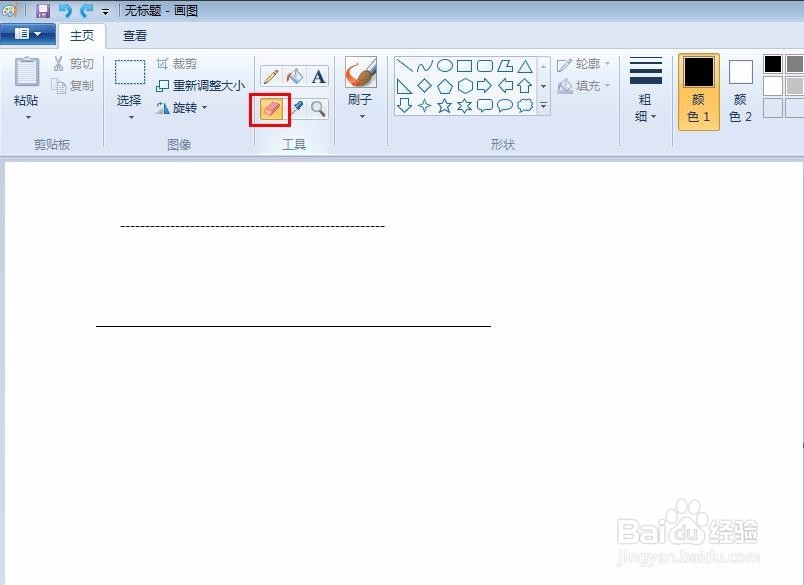Image resolution: width=804 pixels, height=585 pixels.
Task: Choose the Diamond shape
Action: (x=425, y=86)
